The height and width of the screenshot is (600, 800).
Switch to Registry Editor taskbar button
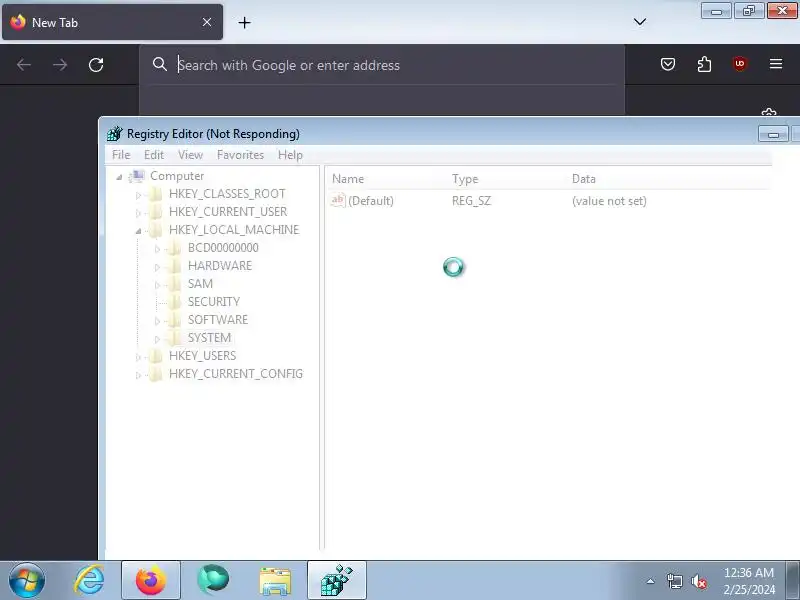pos(337,580)
